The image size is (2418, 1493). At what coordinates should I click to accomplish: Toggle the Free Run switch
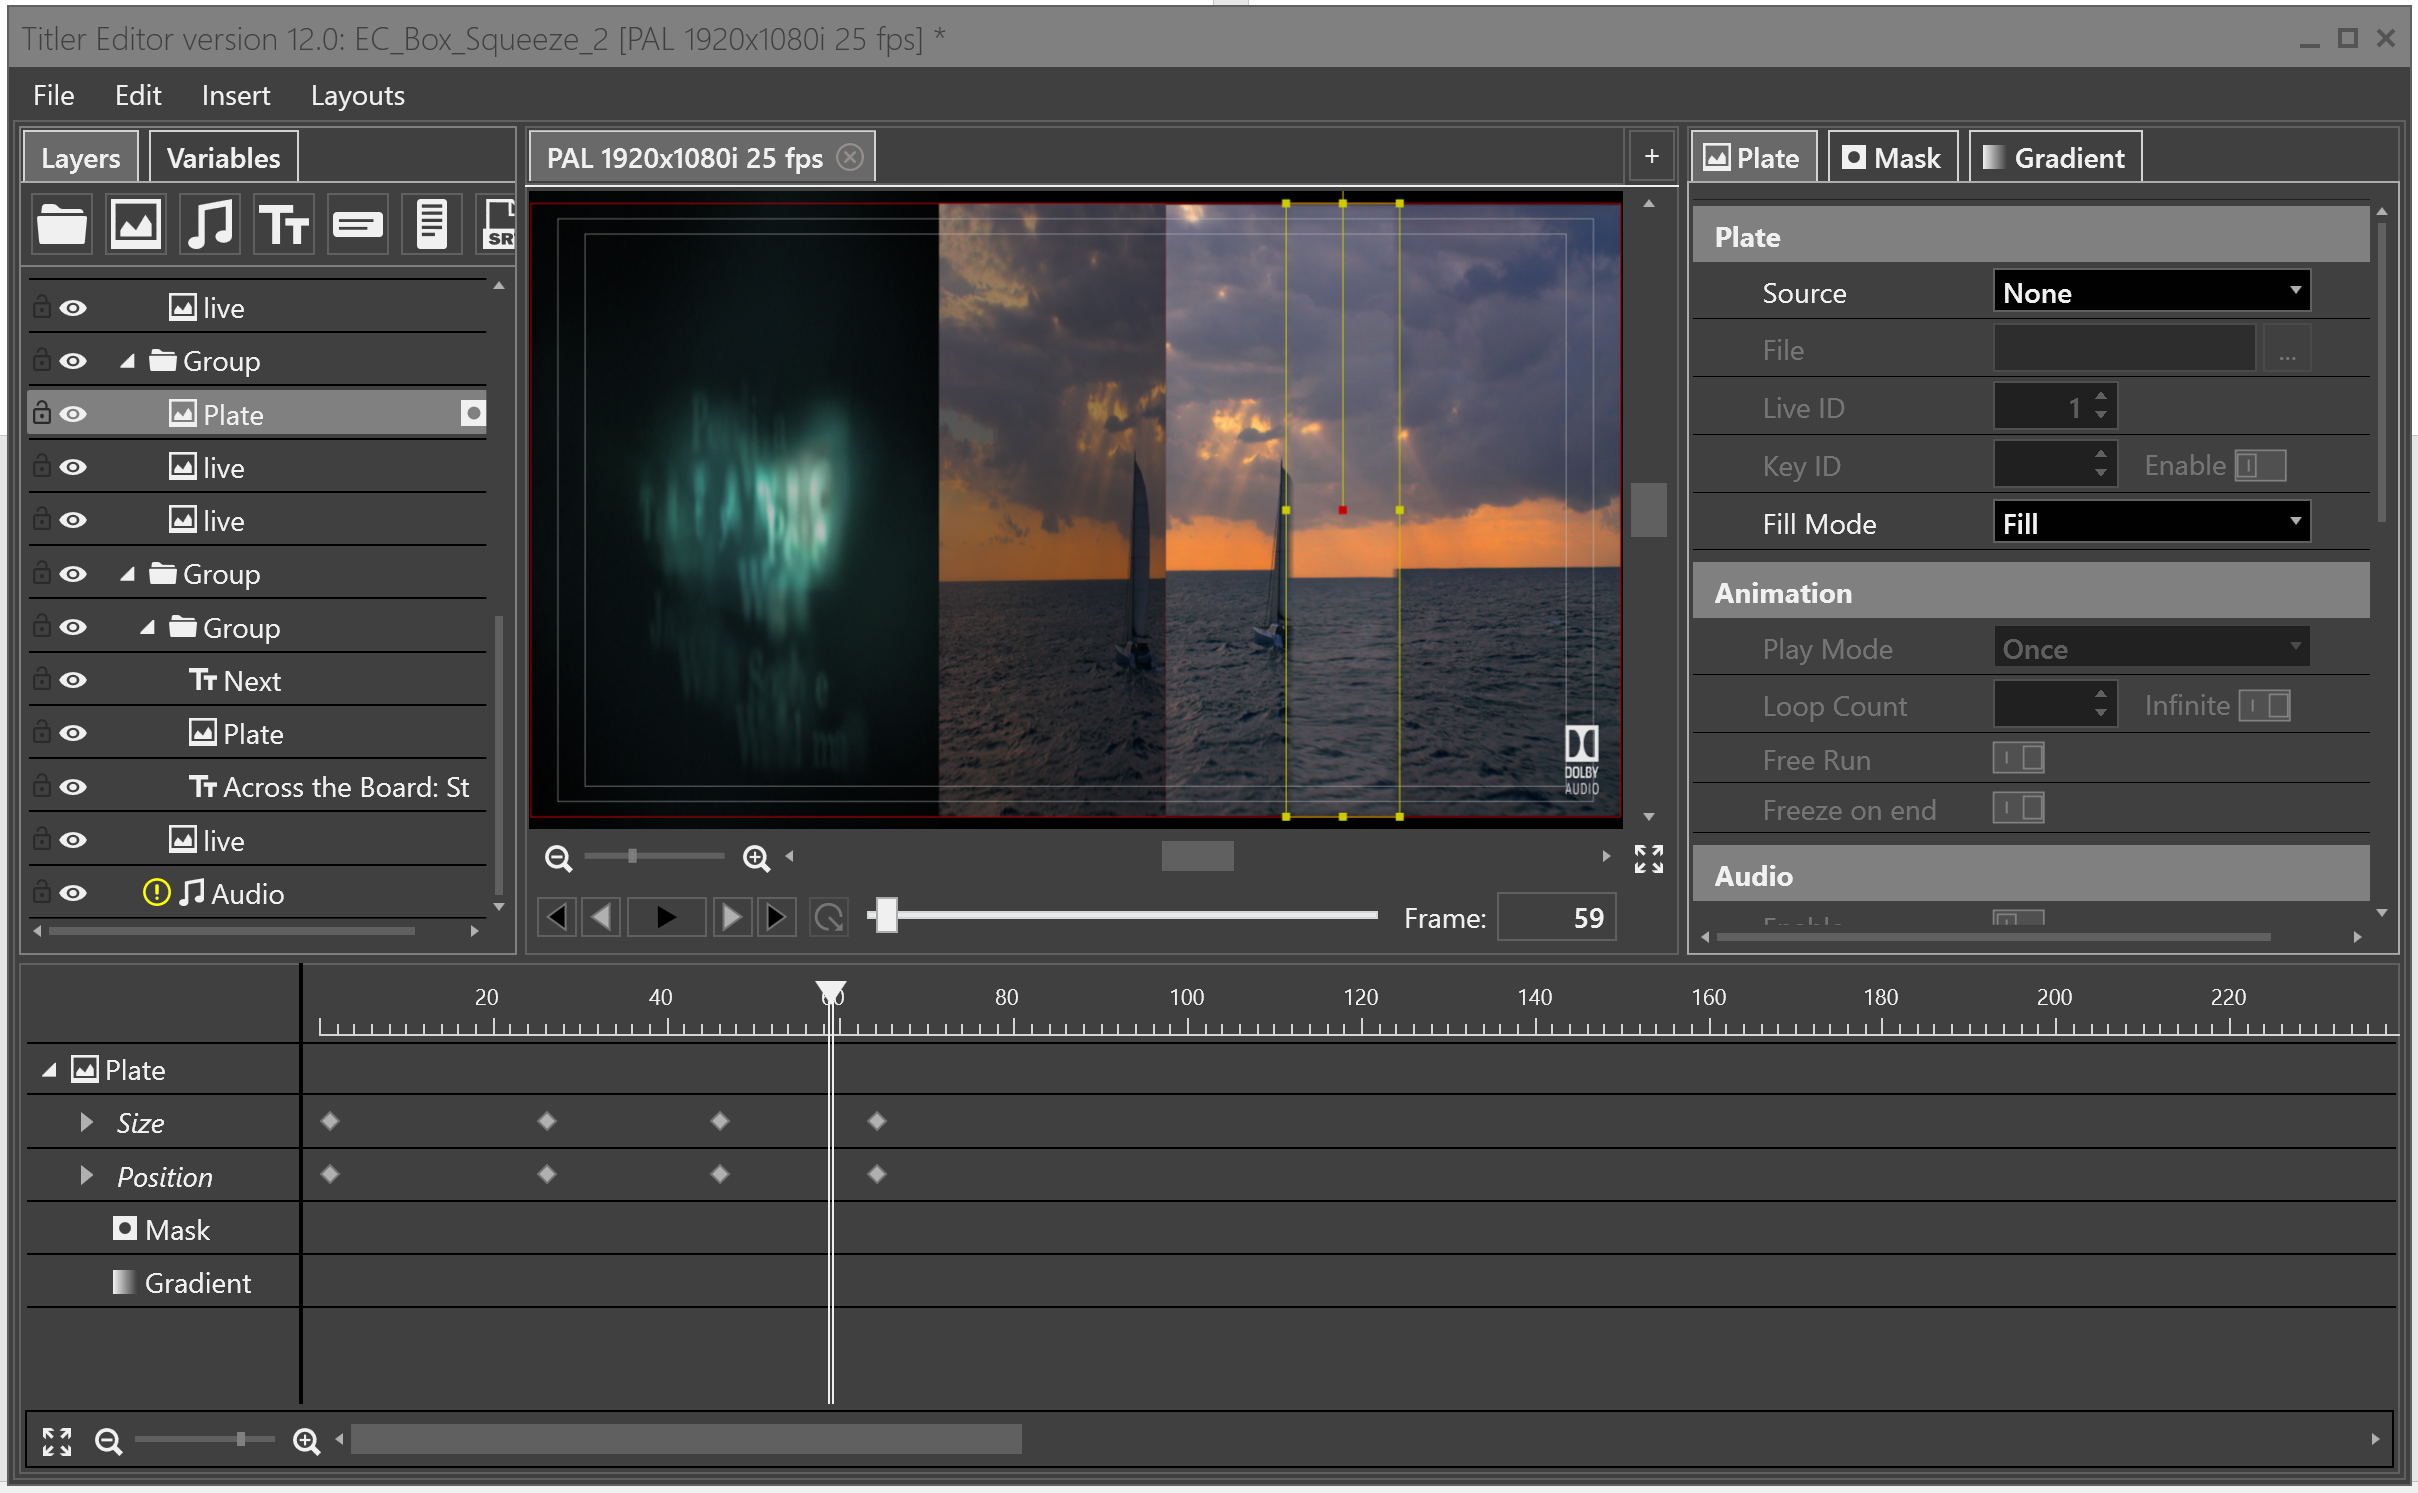[2018, 758]
